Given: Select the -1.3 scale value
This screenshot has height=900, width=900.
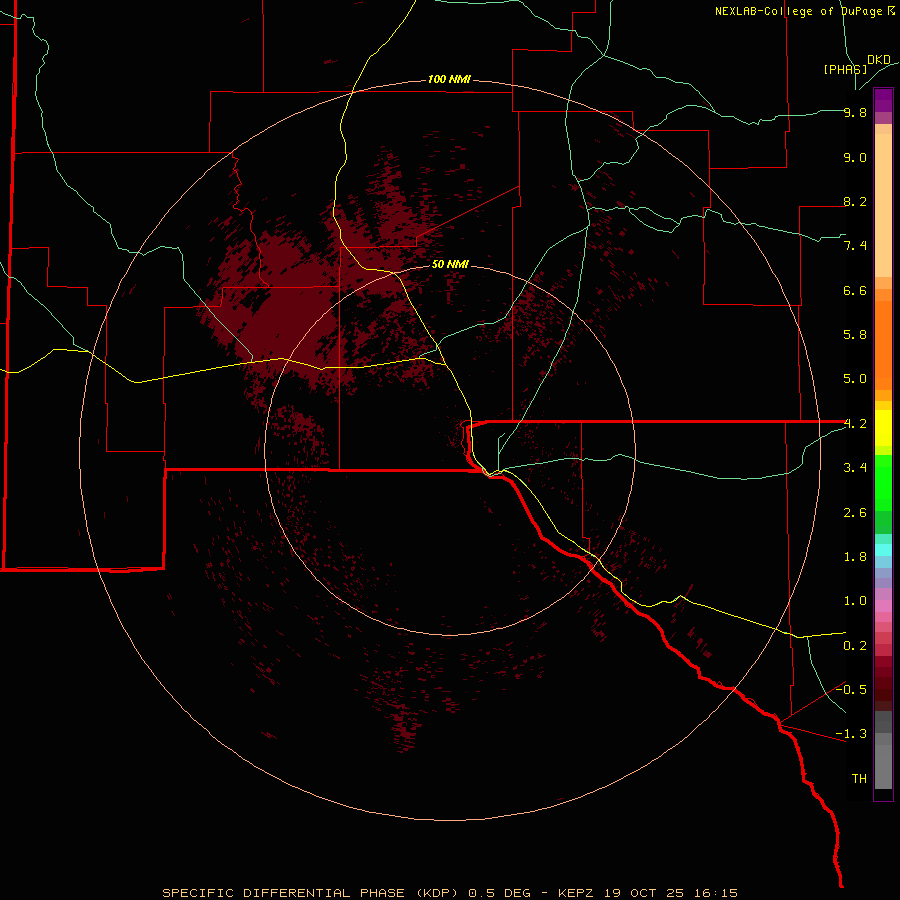Looking at the screenshot, I should [851, 734].
